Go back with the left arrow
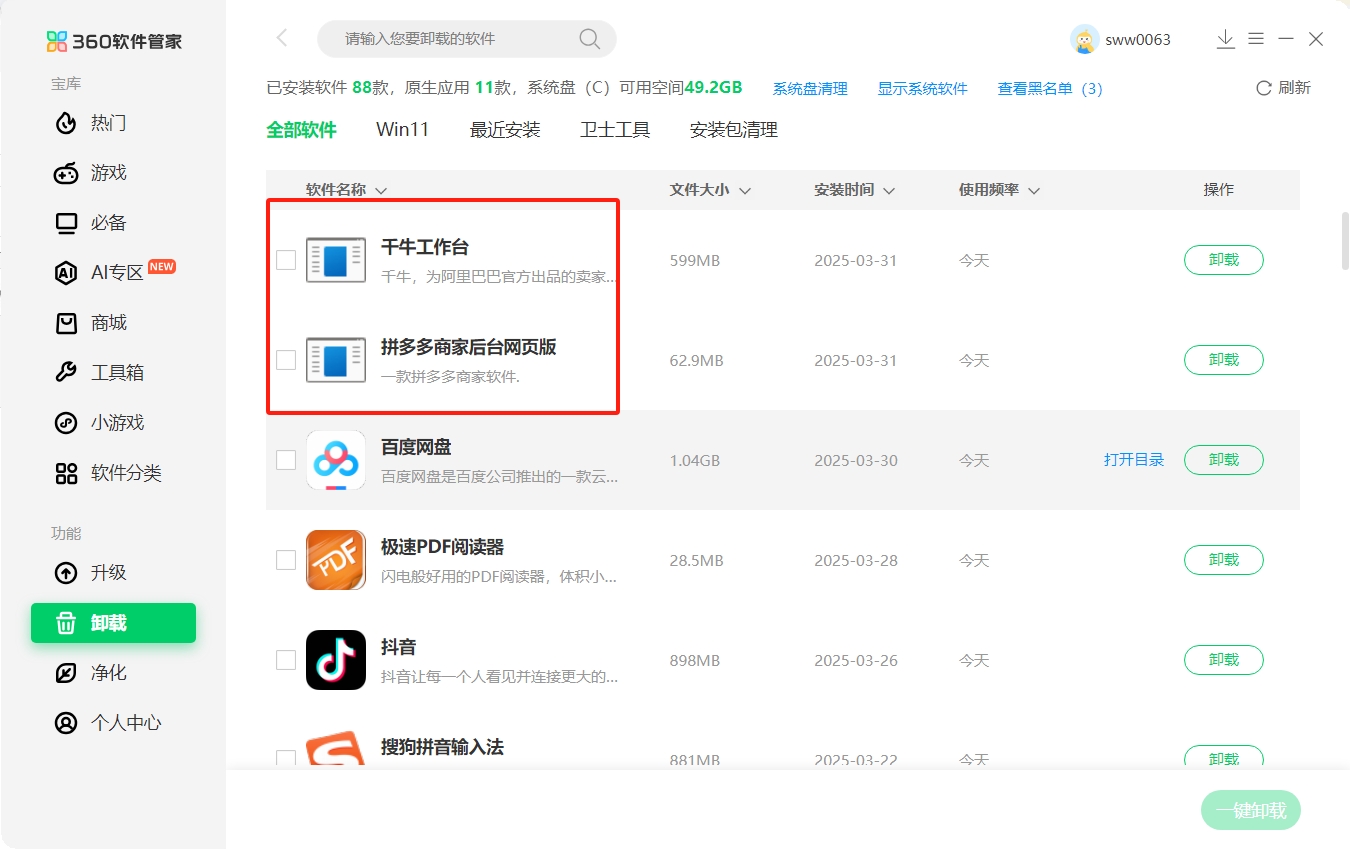1350x850 pixels. point(282,39)
